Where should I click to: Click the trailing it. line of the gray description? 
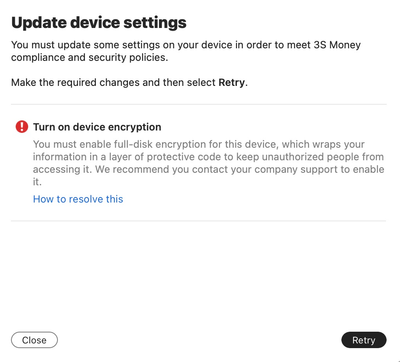pyautogui.click(x=37, y=182)
